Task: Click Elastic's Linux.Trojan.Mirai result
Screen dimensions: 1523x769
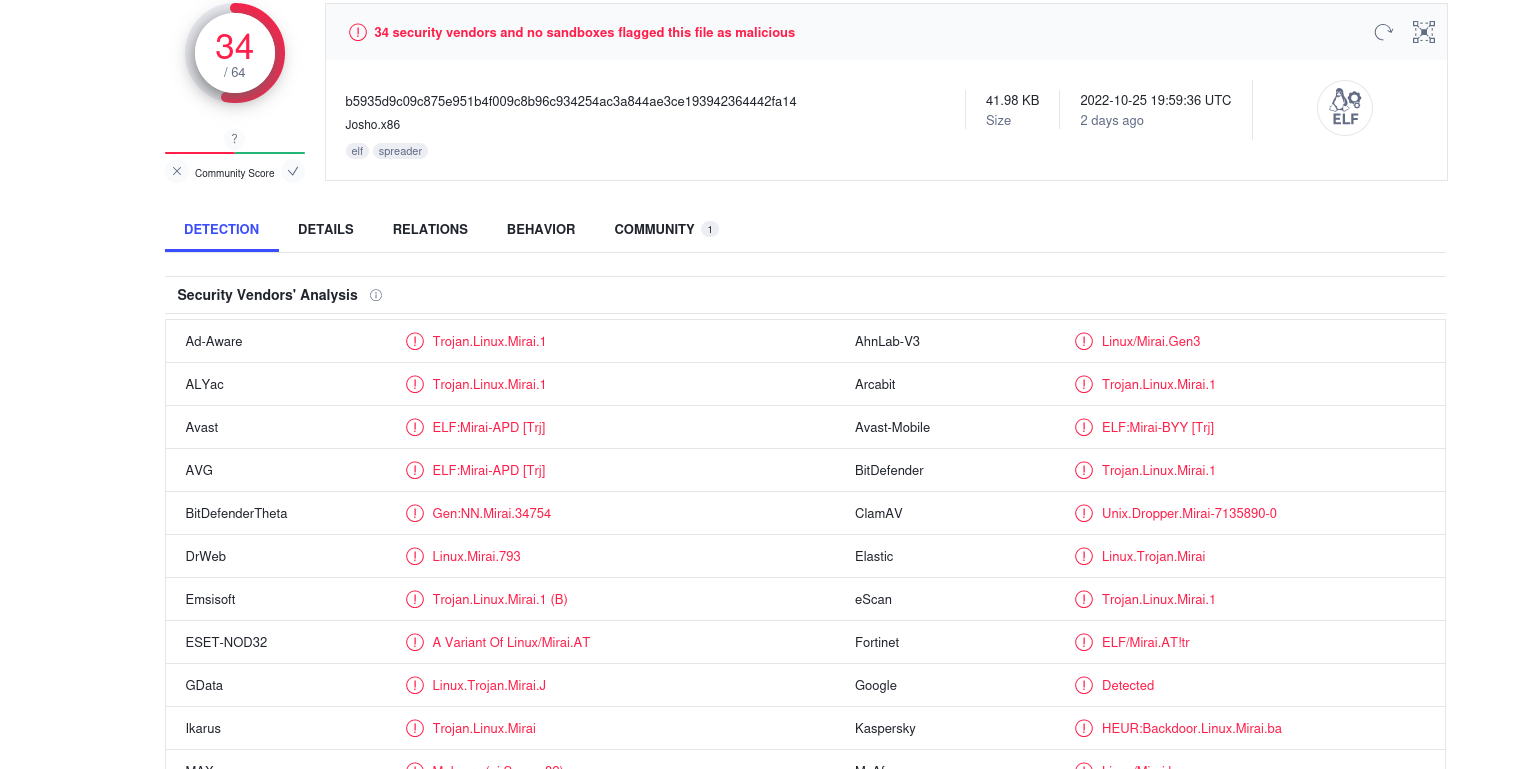Action: tap(1154, 556)
